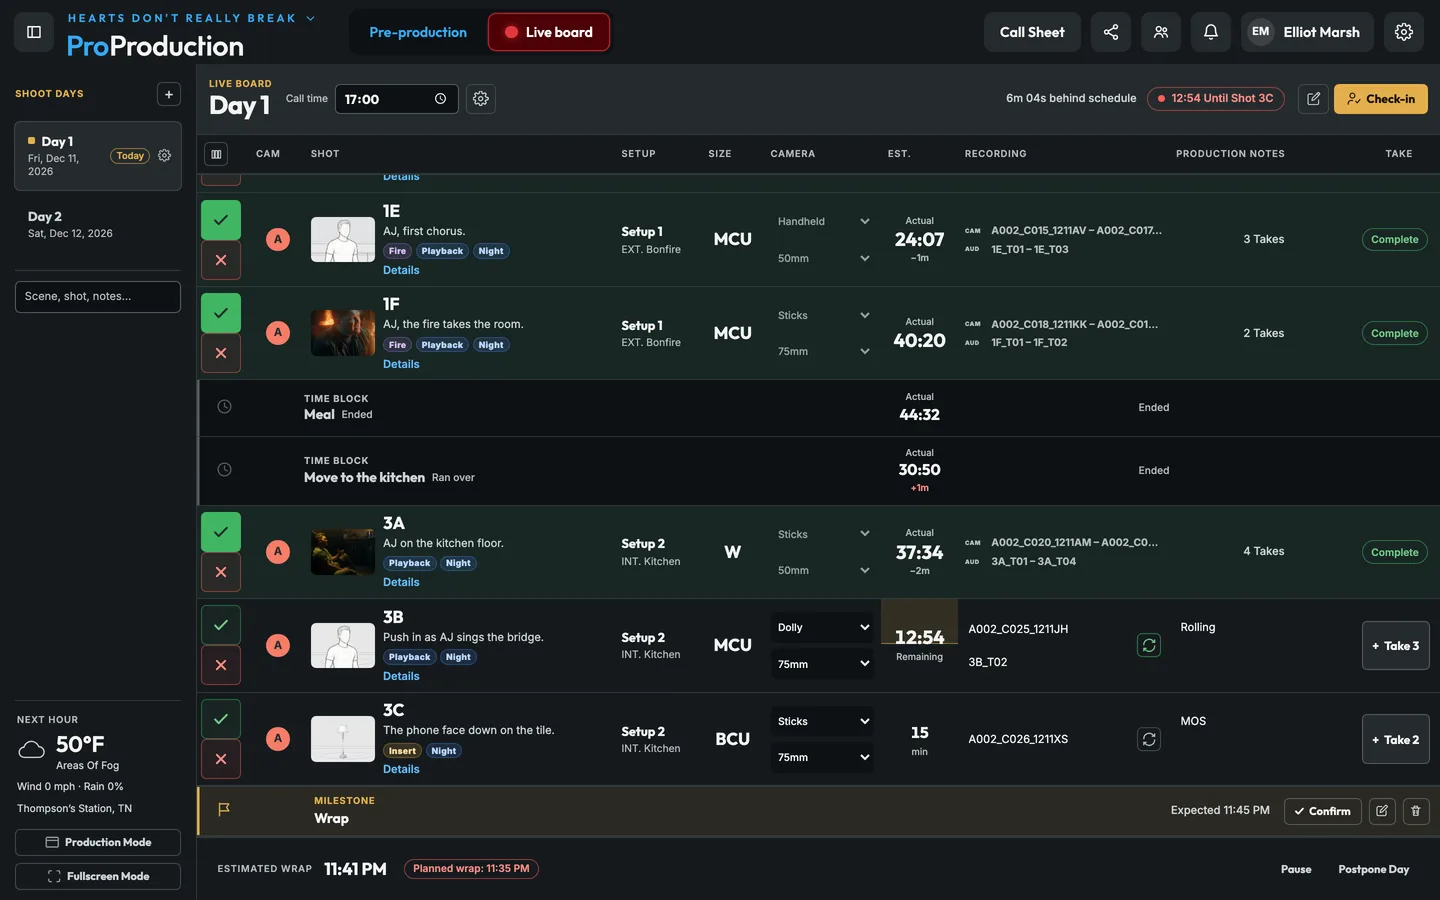The width and height of the screenshot is (1440, 900).
Task: Open the 75mm lens dropdown for shot 3C
Action: click(823, 757)
